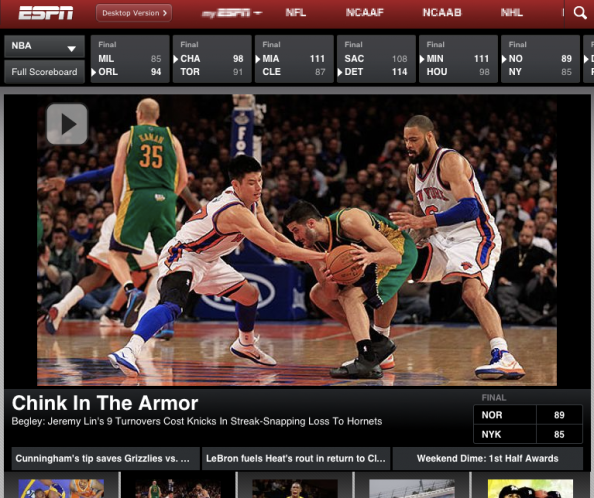
Task: Open the CHA vs TOR game box
Action: pyautogui.click(x=212, y=59)
